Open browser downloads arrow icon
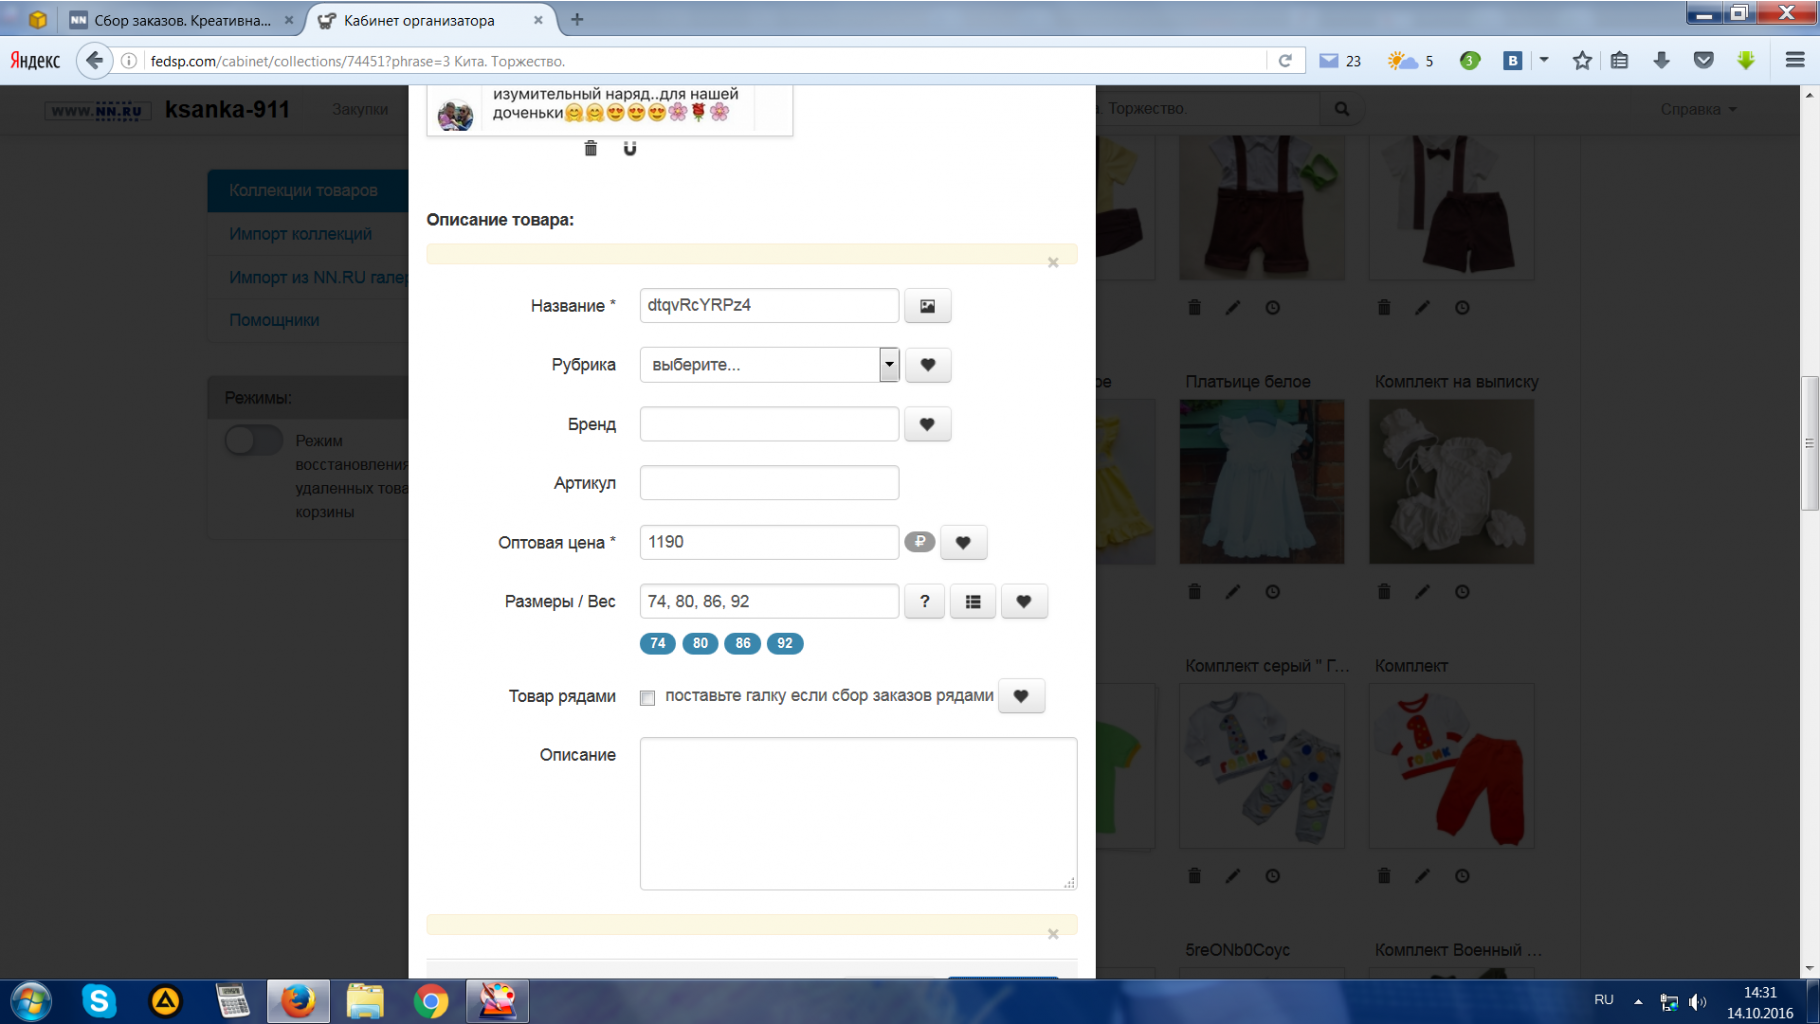This screenshot has height=1024, width=1820. 1662,61
